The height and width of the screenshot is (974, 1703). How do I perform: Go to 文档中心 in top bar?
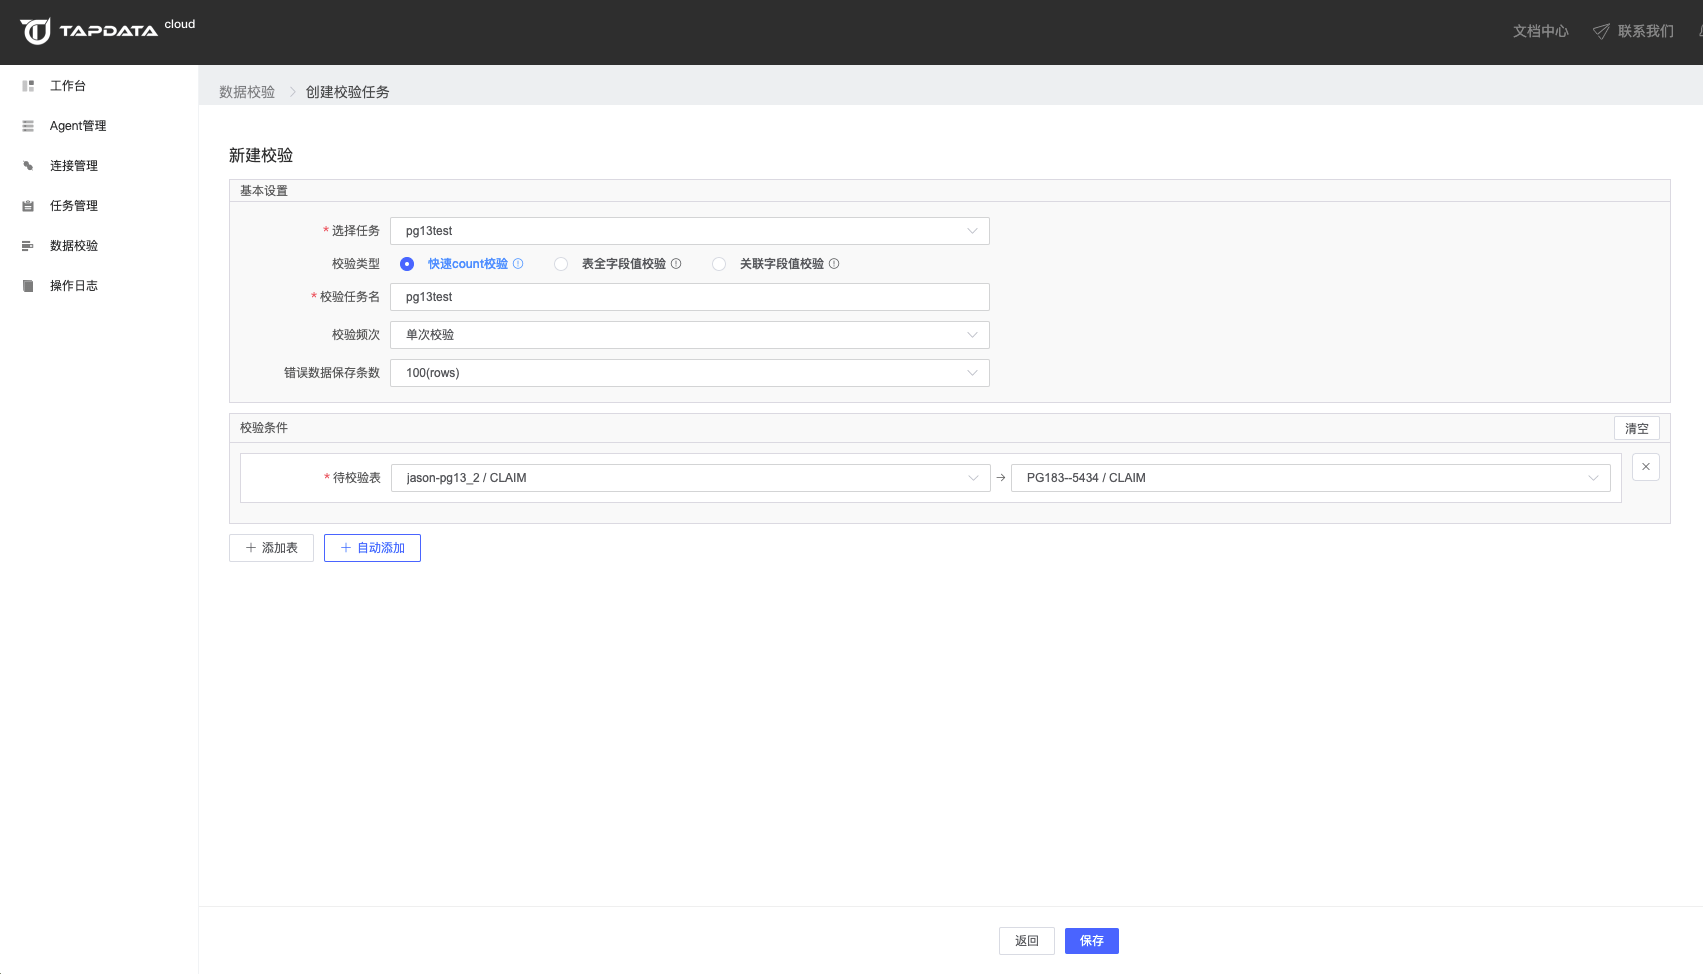coord(1540,32)
